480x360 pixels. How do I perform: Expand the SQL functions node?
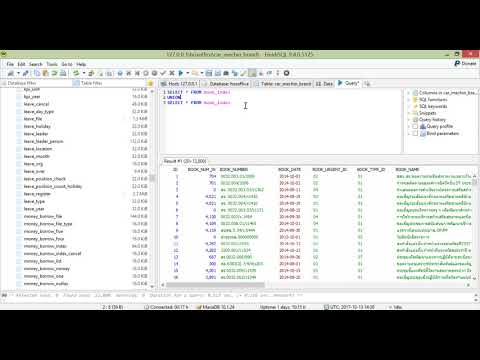click(409, 99)
